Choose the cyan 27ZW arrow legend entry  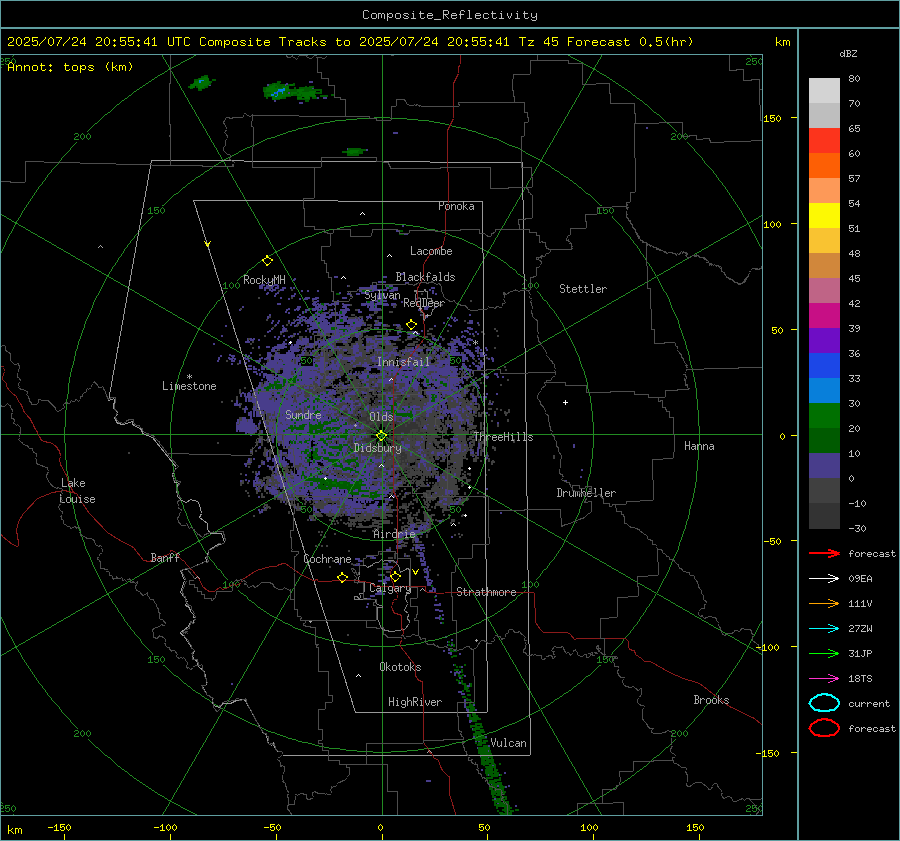[824, 629]
